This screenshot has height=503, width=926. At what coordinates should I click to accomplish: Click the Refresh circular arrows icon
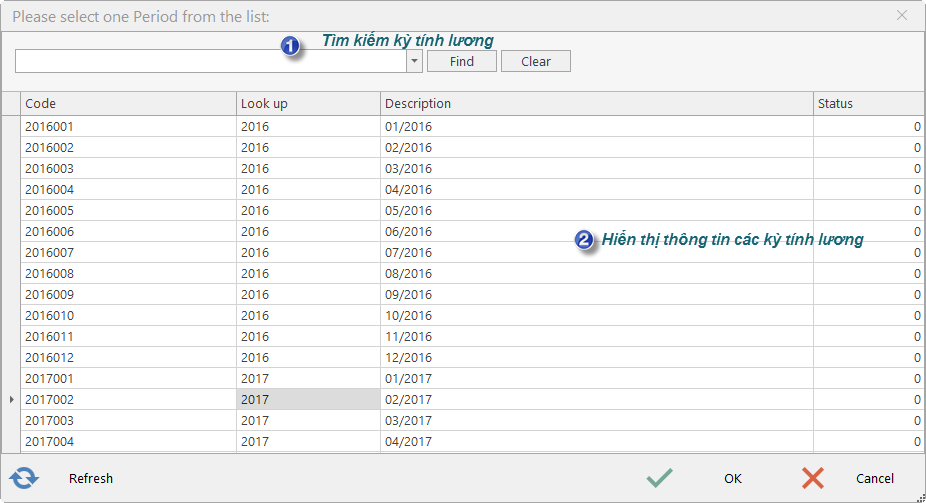pos(24,478)
